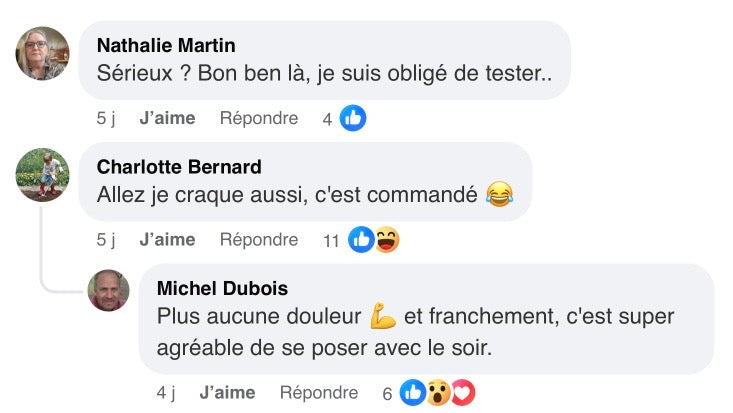
Task: Click Répondre under Charlotte Bernard's comment
Action: 259,239
